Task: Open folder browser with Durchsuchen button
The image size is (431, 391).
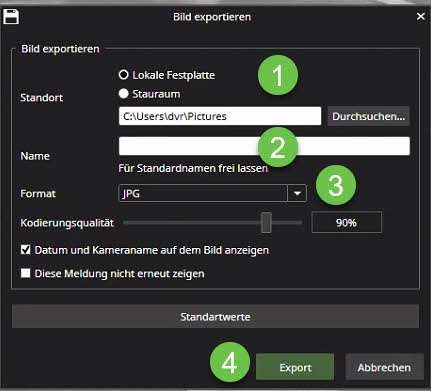Action: [x=368, y=116]
